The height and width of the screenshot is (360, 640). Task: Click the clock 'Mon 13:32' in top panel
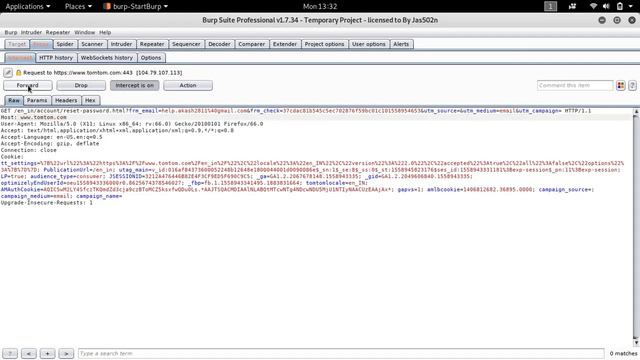pos(320,6)
